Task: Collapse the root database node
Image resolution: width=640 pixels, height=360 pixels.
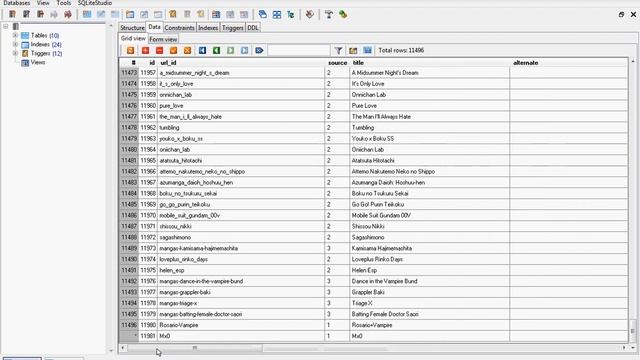Action: point(6,27)
